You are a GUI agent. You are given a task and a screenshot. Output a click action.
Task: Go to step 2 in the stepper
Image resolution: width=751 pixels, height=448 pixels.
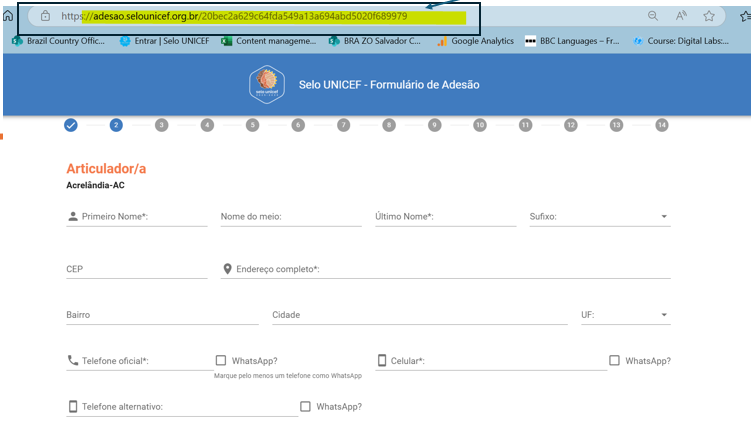tap(116, 126)
